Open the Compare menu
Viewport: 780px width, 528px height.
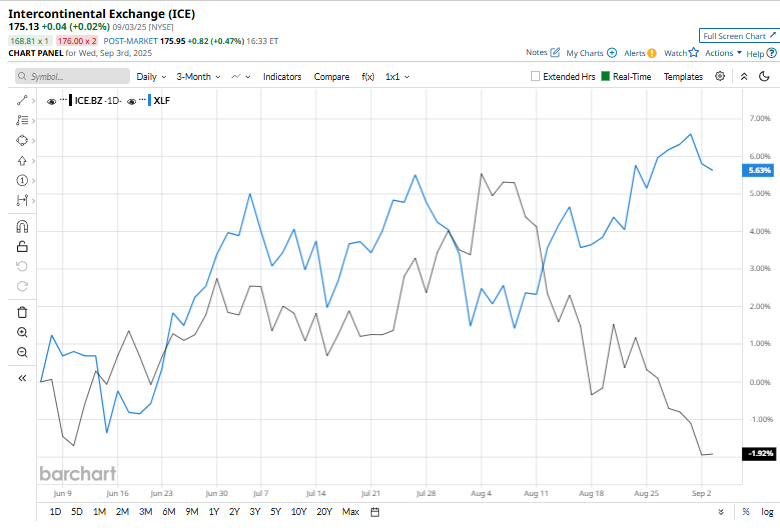click(x=331, y=77)
